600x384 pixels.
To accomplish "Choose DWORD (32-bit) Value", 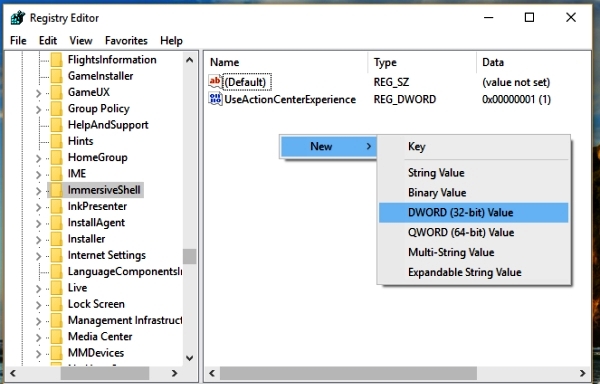I will coord(473,213).
